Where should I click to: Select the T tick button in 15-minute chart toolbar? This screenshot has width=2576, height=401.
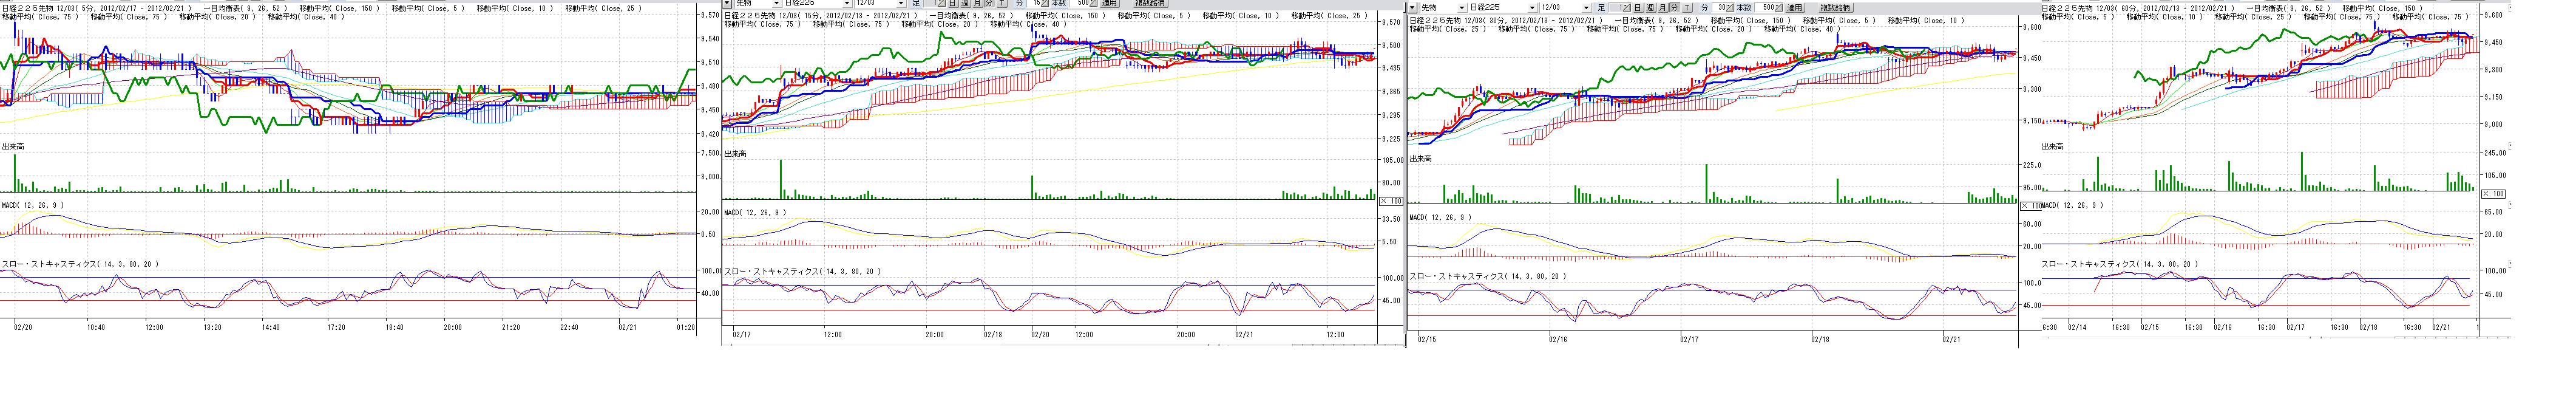point(1003,3)
